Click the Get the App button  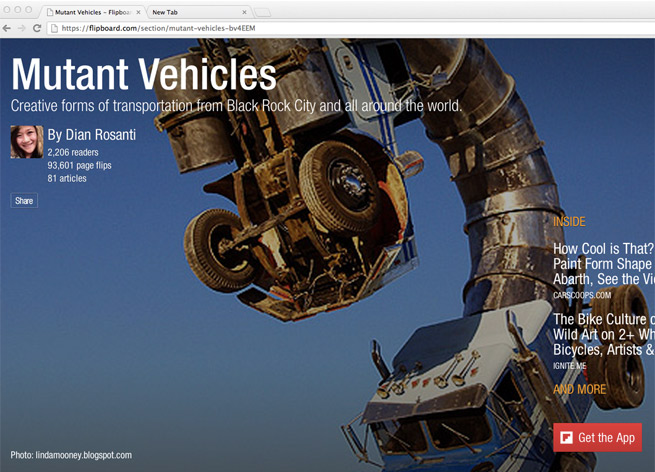(597, 437)
